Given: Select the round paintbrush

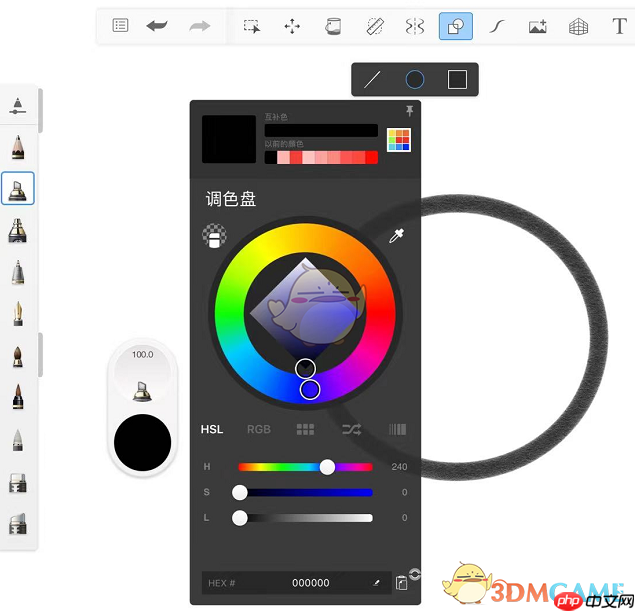Looking at the screenshot, I should point(18,356).
